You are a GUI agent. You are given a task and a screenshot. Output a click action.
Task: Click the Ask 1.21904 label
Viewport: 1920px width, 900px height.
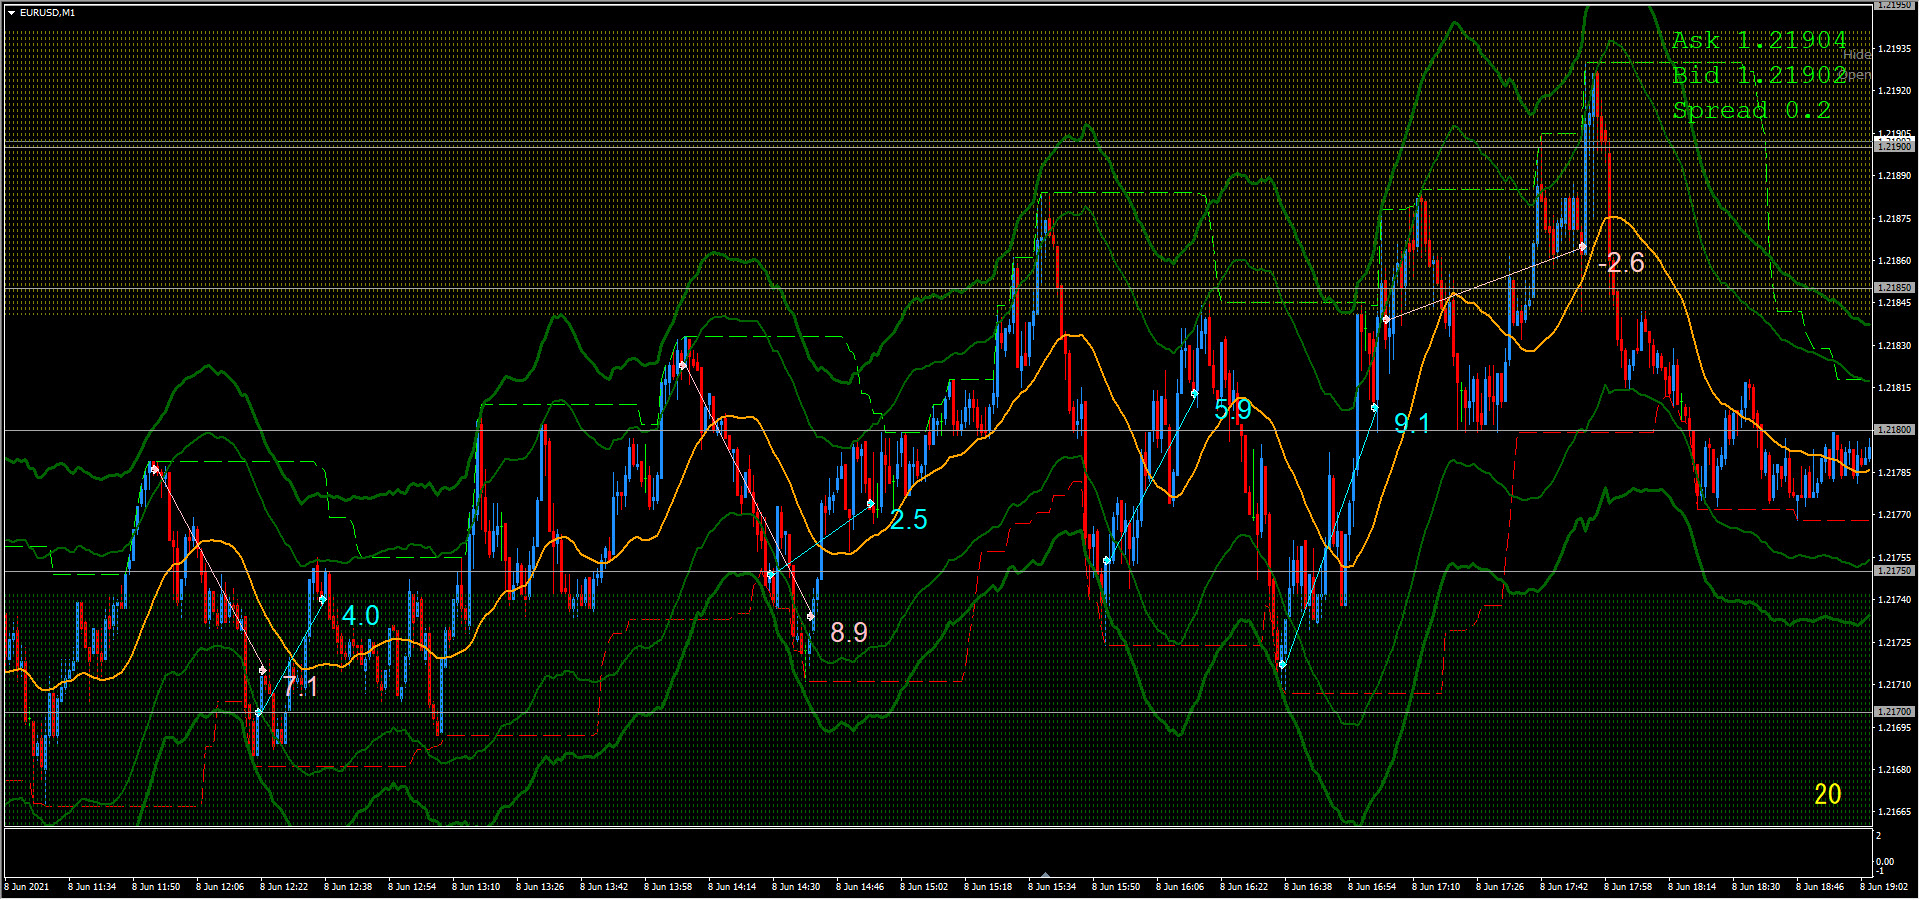point(1759,40)
